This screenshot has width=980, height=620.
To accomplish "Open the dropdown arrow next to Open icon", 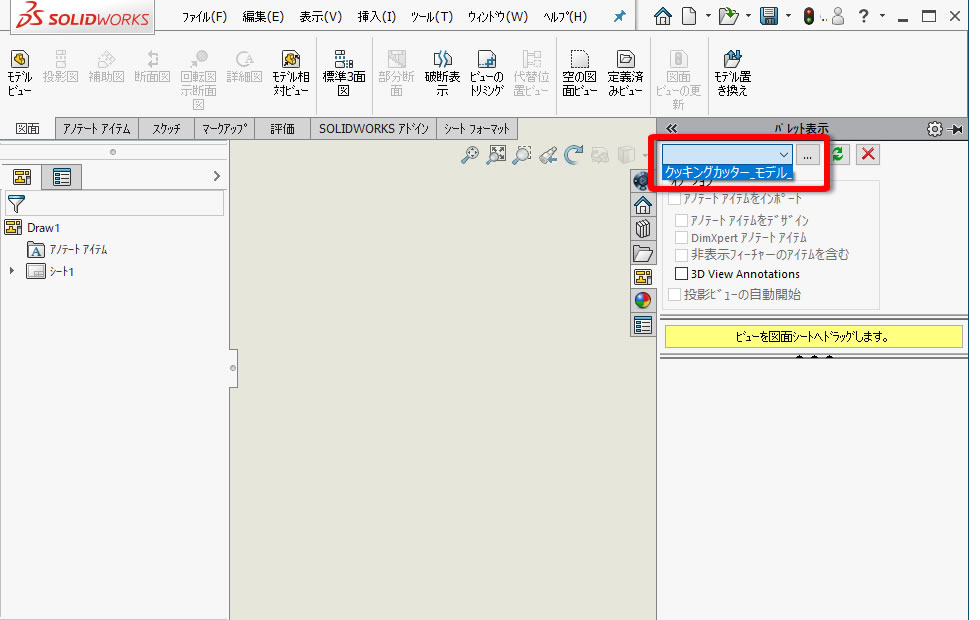I will pos(748,16).
